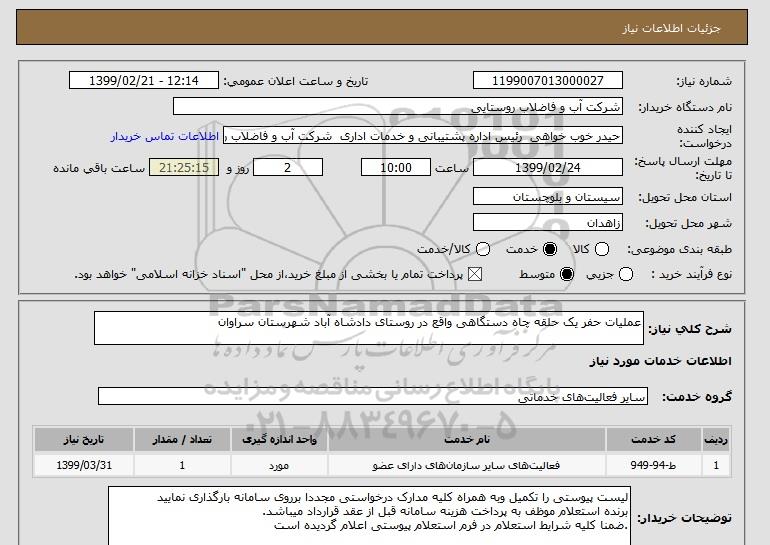Click the deadline hour field 10:00
This screenshot has width=770, height=545.
396,167
